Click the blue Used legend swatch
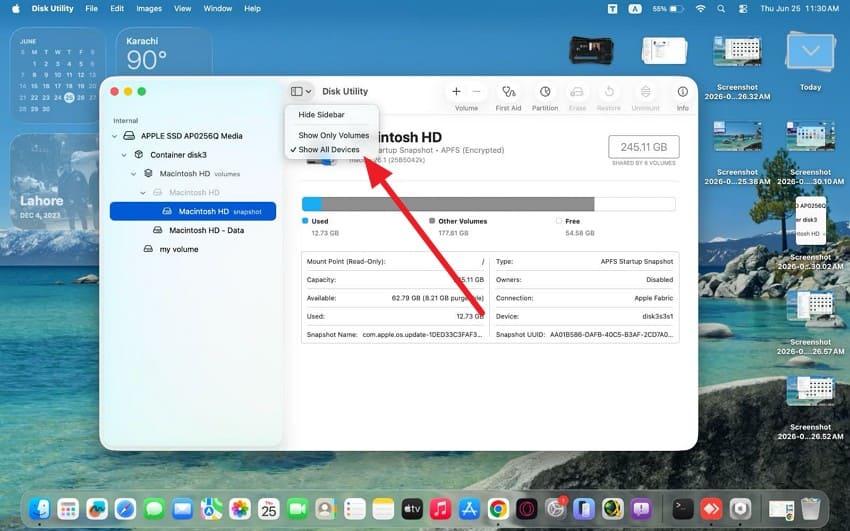This screenshot has height=531, width=850. (x=305, y=221)
